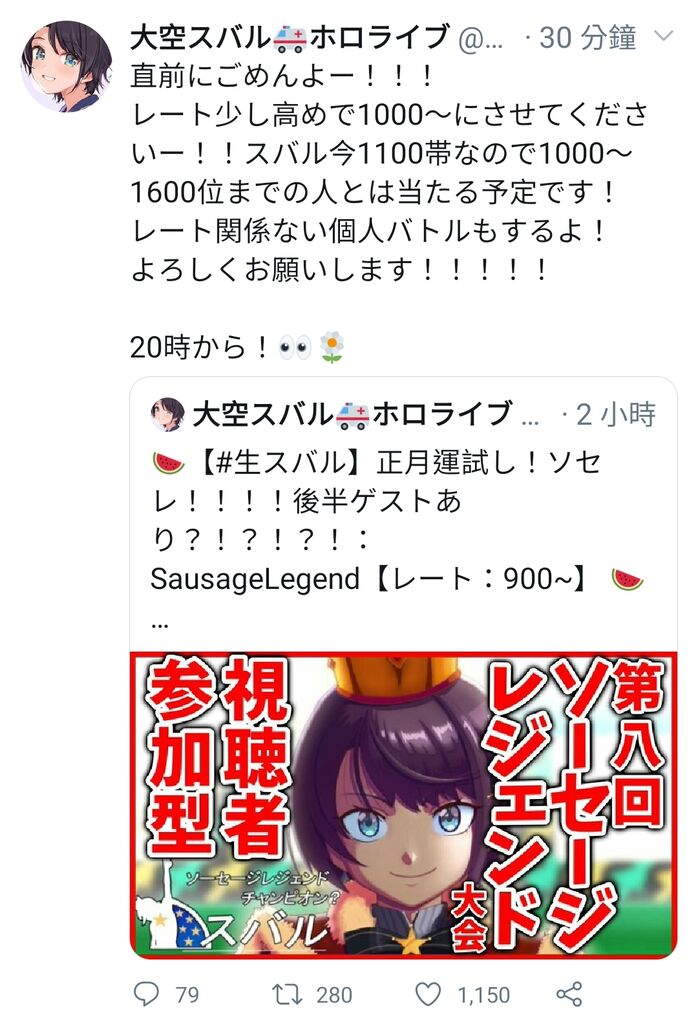Click the 2 小時 quoted tweet timestamp
Screen dimensions: 698x1024
tap(616, 414)
